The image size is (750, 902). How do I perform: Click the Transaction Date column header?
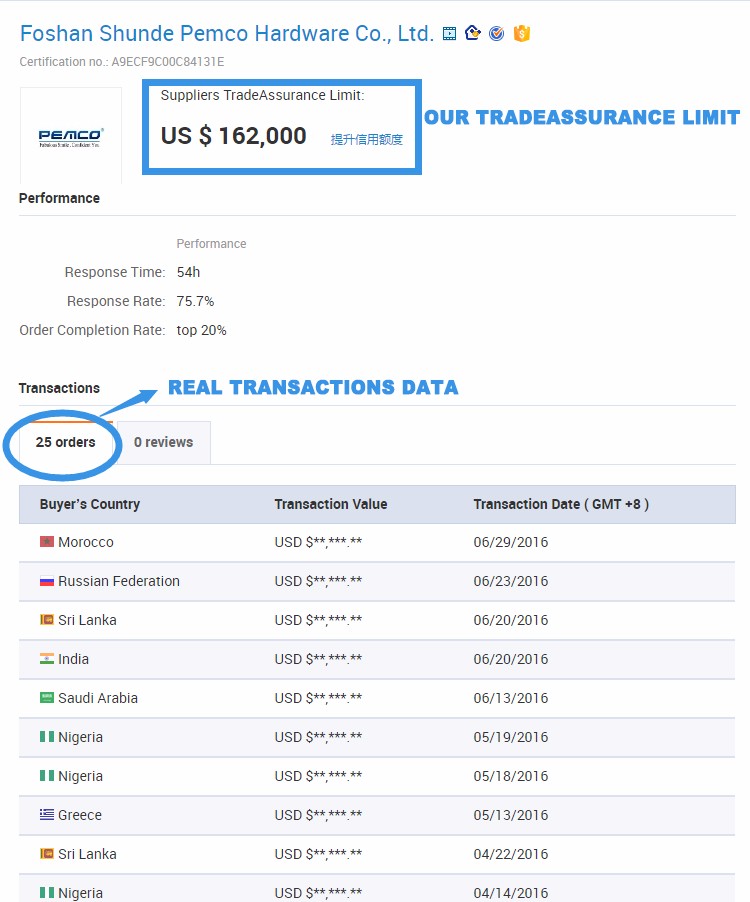561,504
